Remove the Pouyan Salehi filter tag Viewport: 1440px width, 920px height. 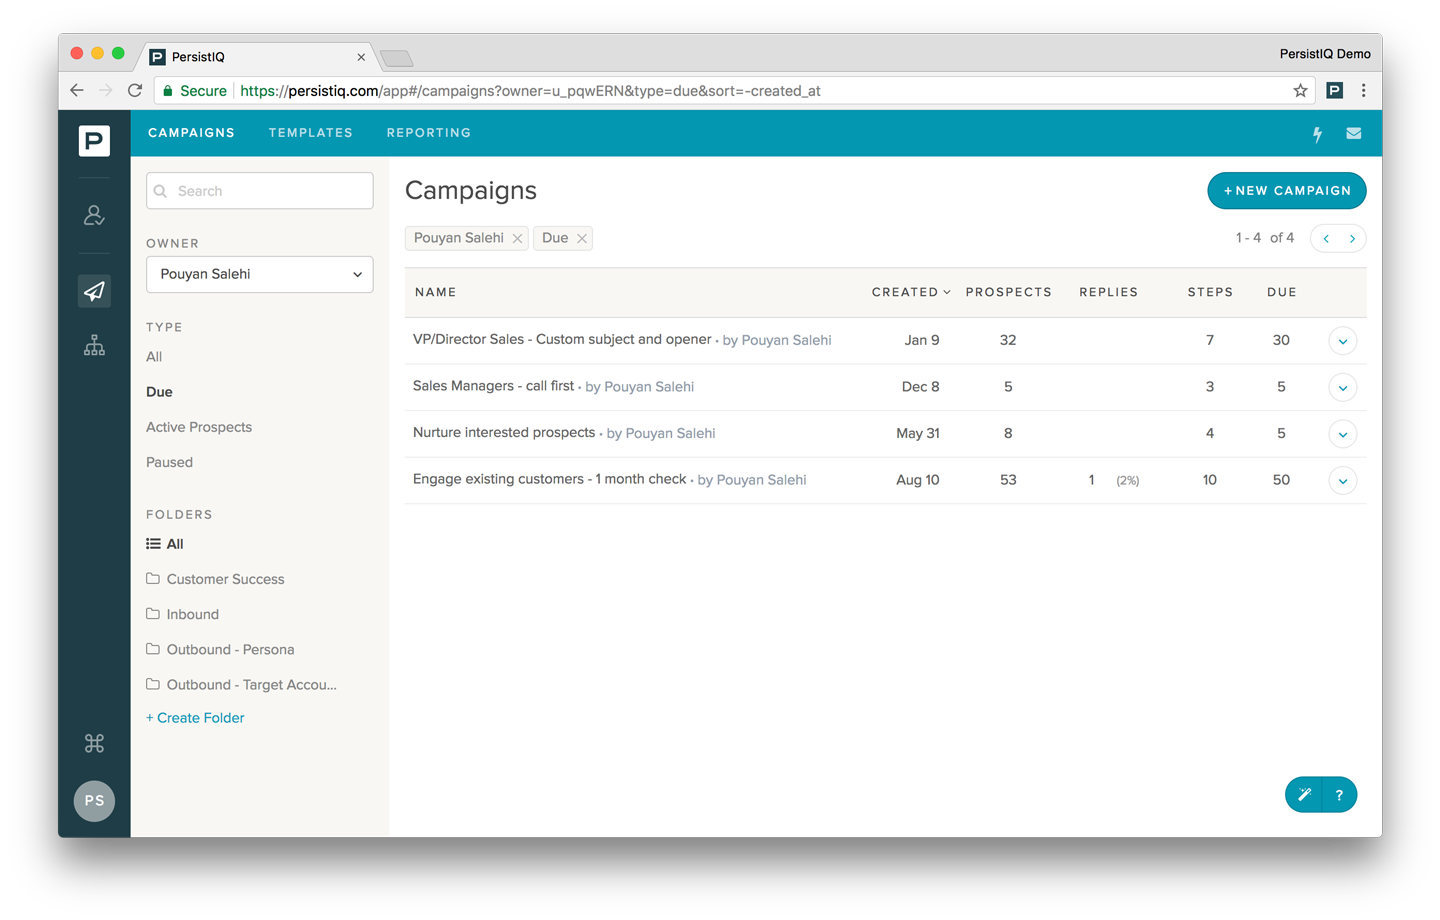coord(517,238)
